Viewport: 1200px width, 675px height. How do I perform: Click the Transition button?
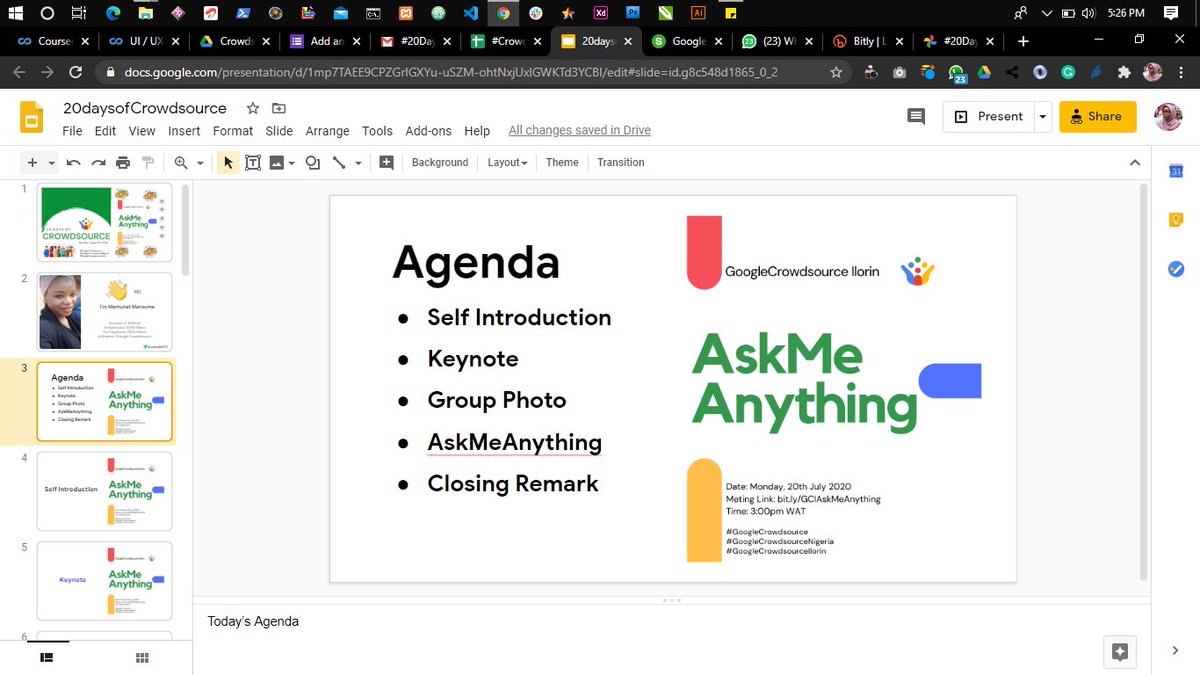click(621, 162)
